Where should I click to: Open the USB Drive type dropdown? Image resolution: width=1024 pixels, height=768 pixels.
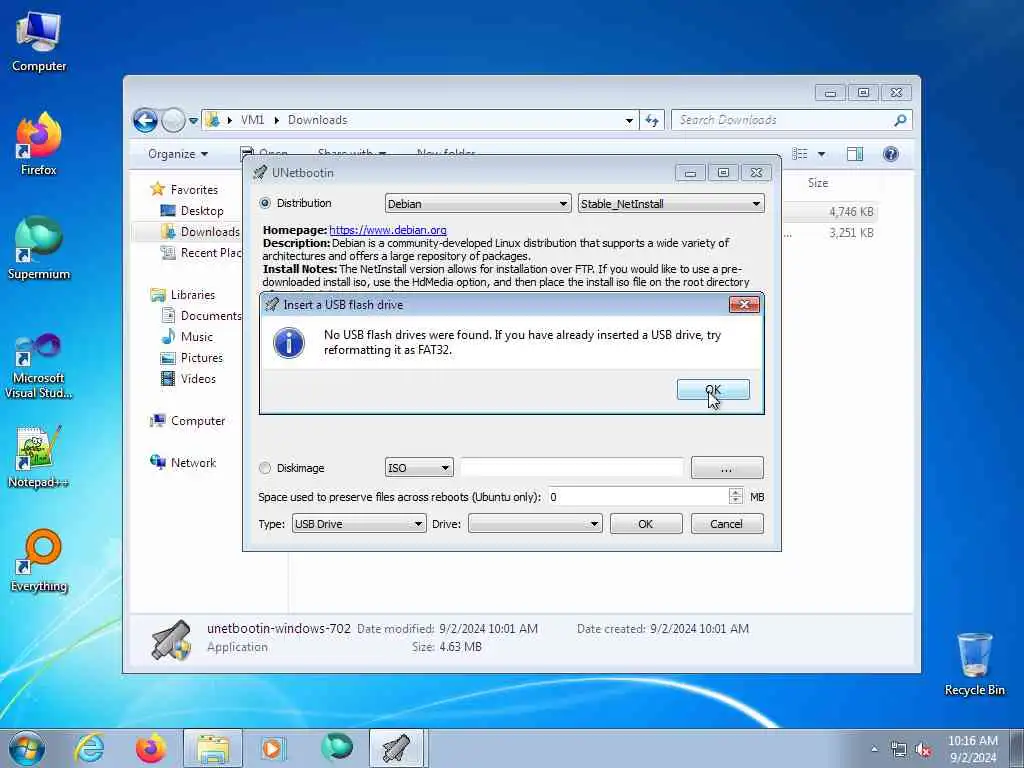coord(359,524)
